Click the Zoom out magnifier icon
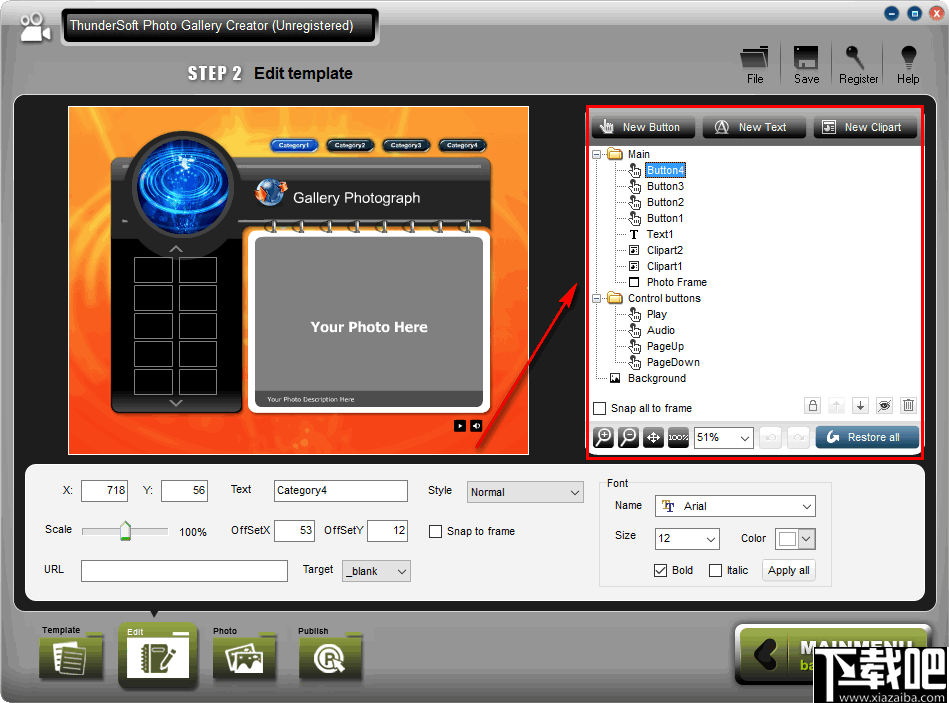949x703 pixels. (x=626, y=437)
